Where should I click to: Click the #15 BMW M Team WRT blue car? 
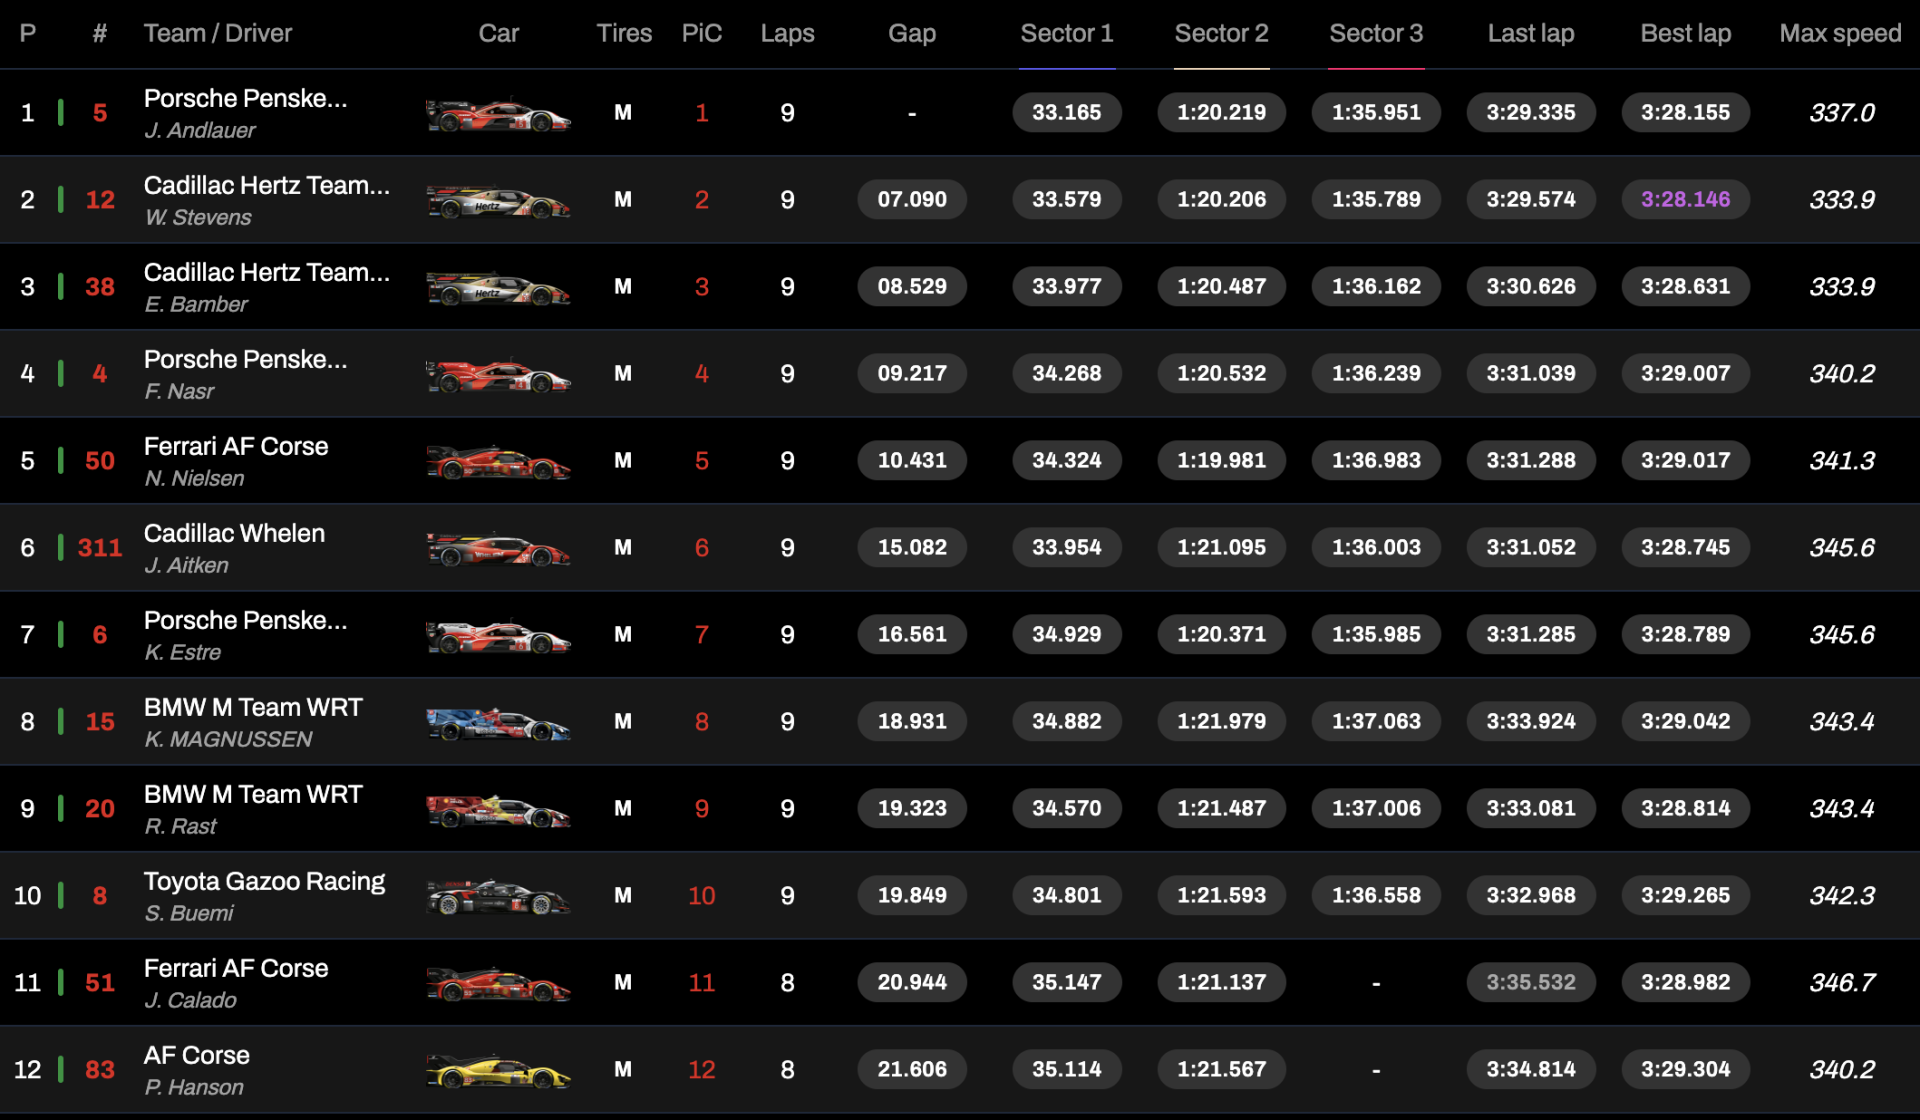[x=498, y=723]
